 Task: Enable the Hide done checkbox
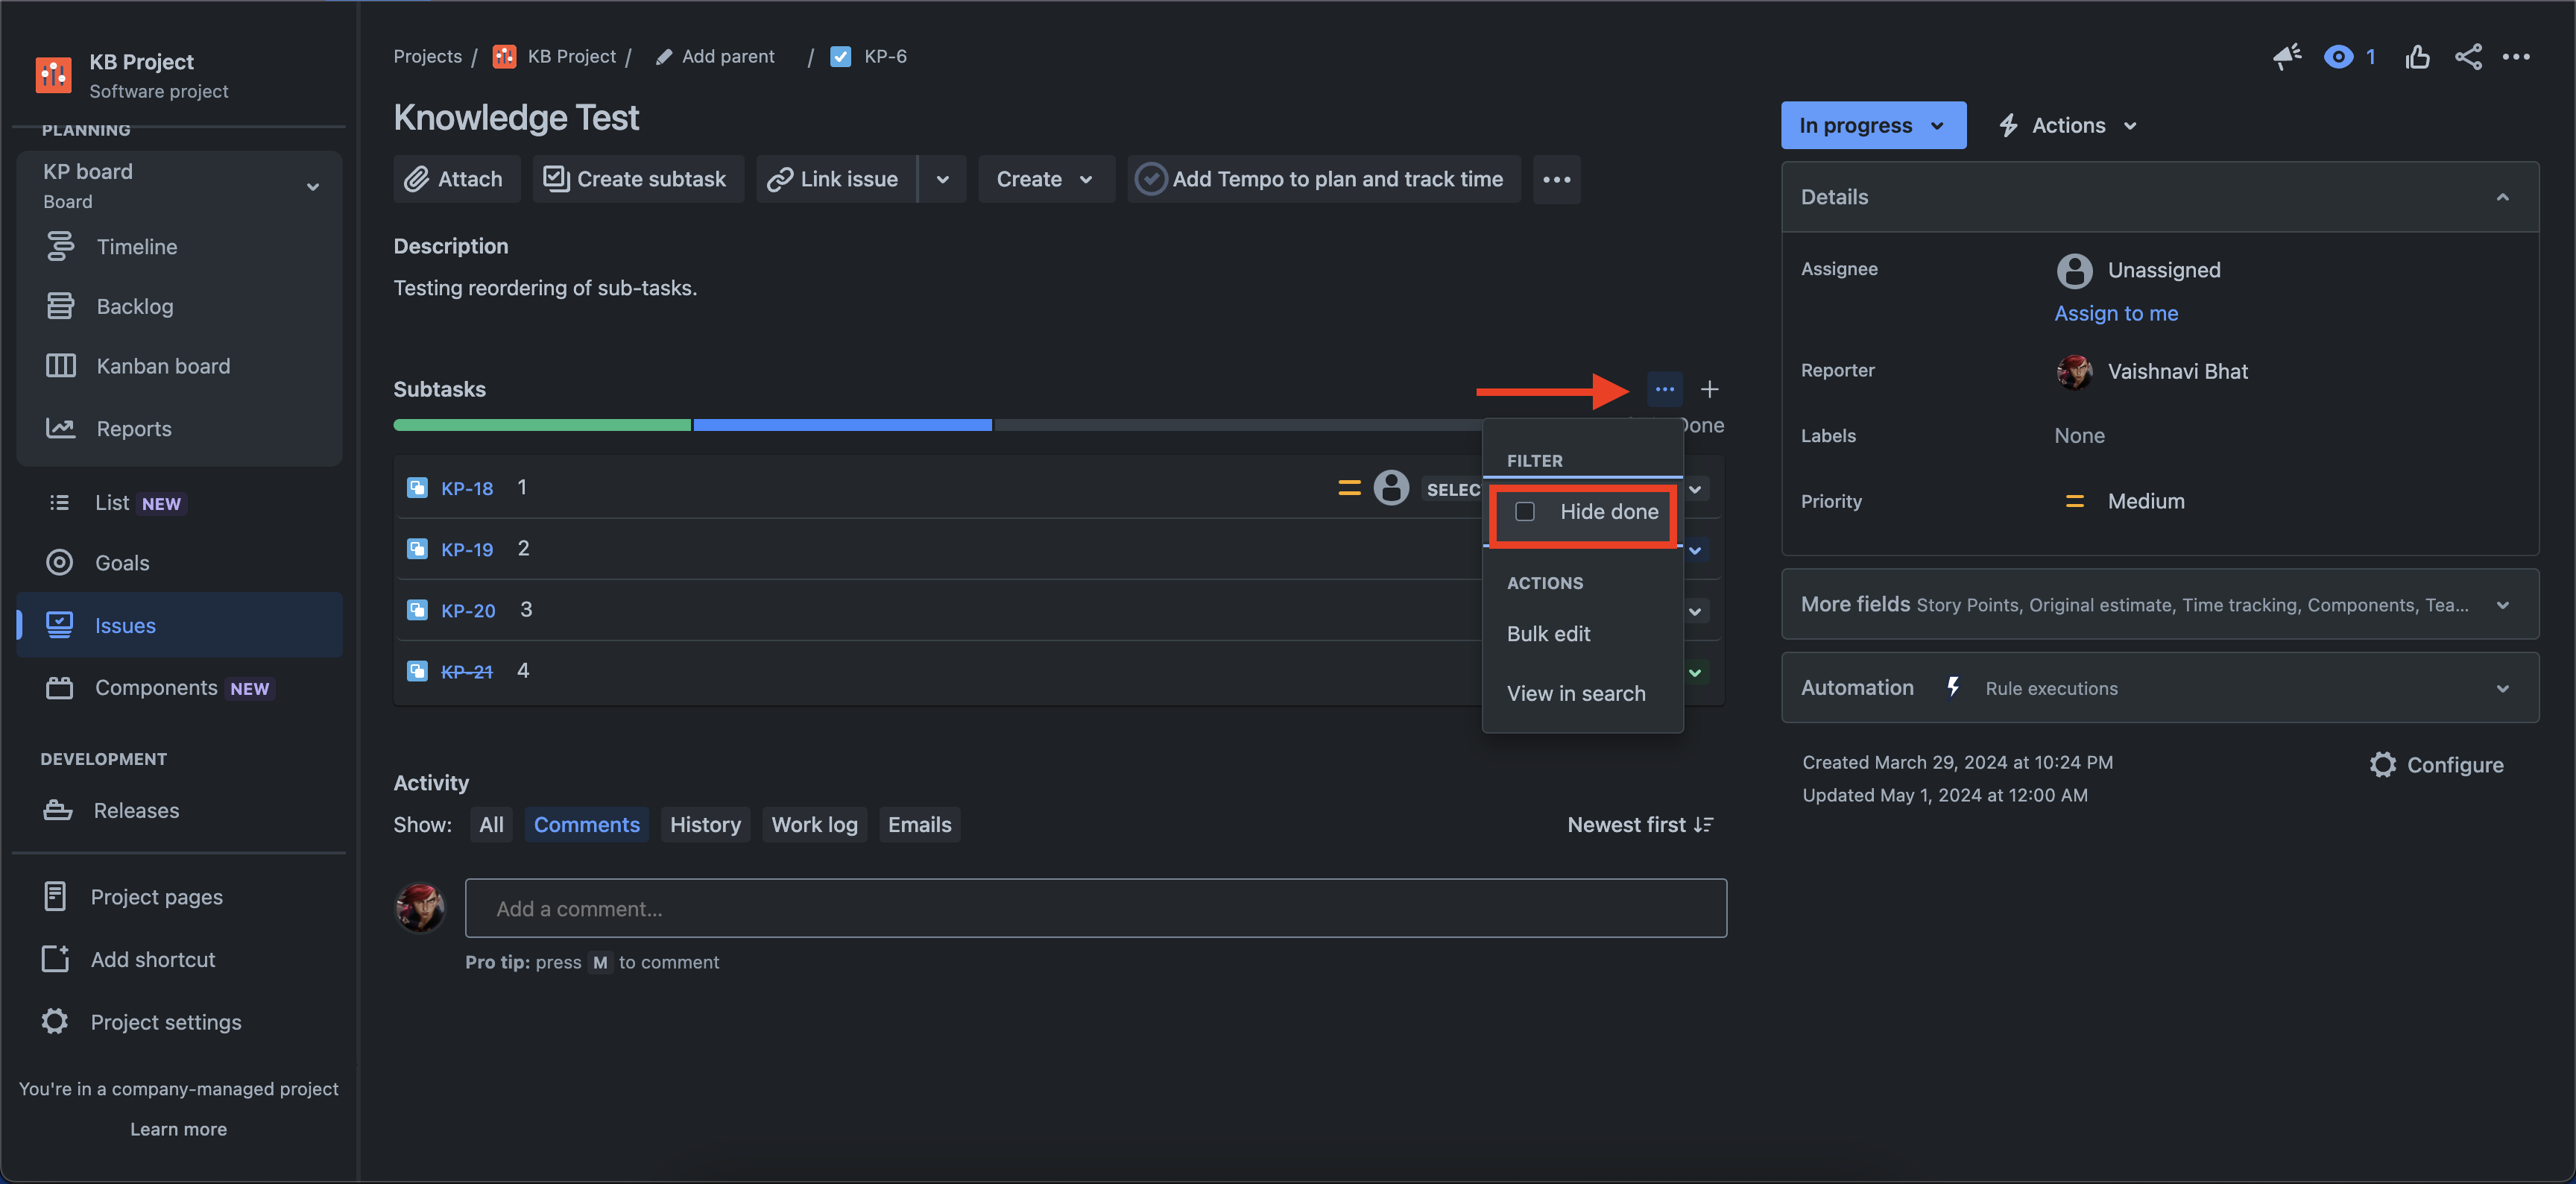[1525, 512]
